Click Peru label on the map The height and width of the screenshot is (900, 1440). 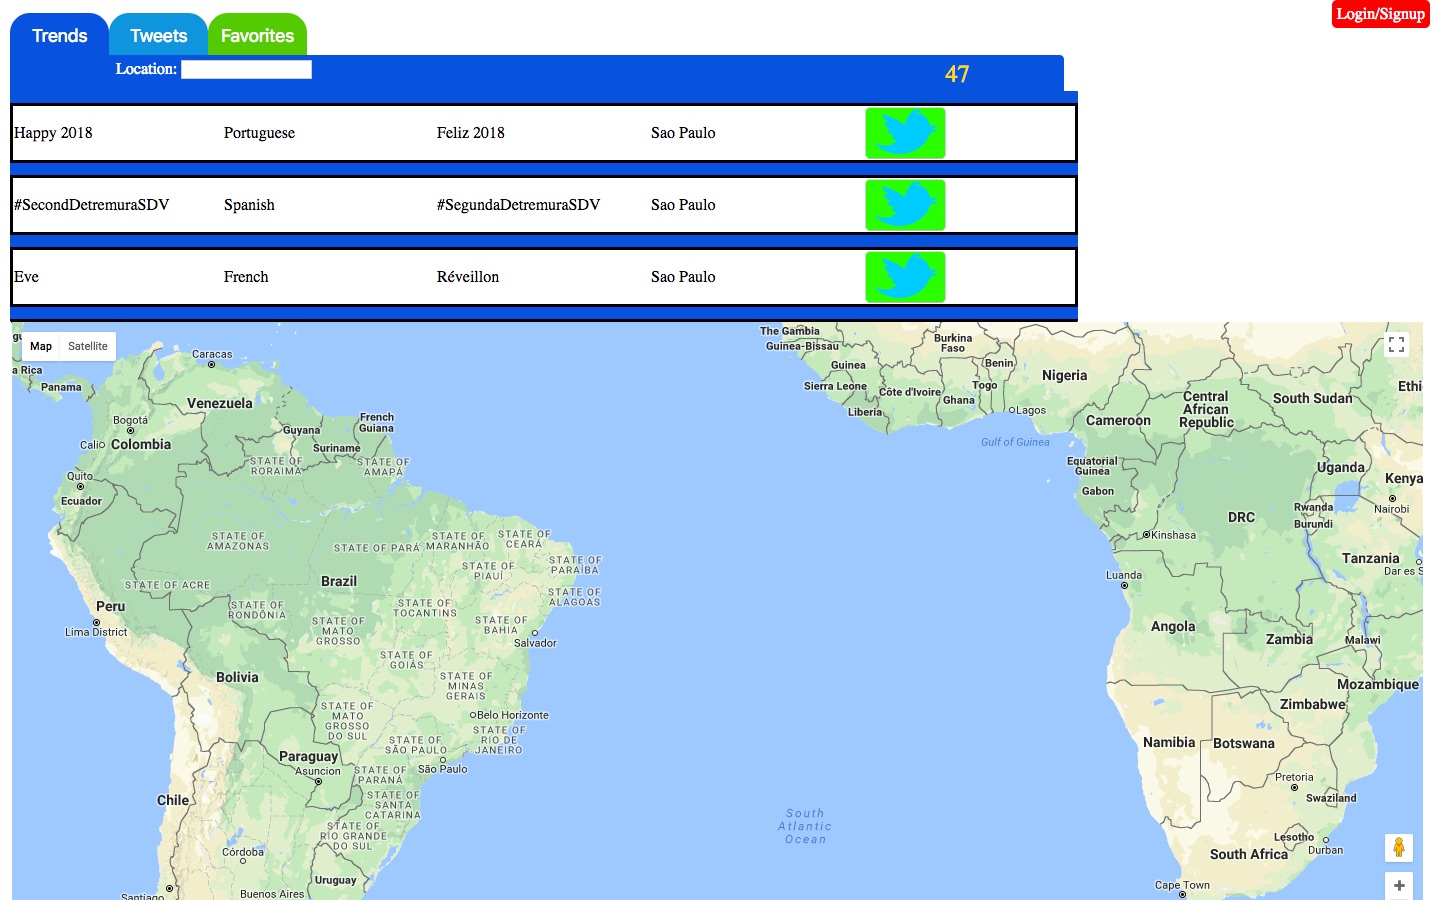click(x=111, y=606)
